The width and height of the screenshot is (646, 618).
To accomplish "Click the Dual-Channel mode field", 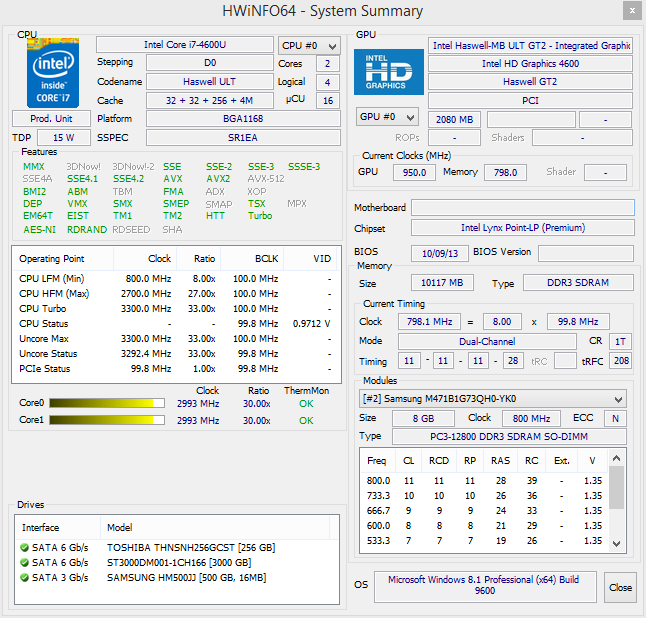I will (487, 342).
